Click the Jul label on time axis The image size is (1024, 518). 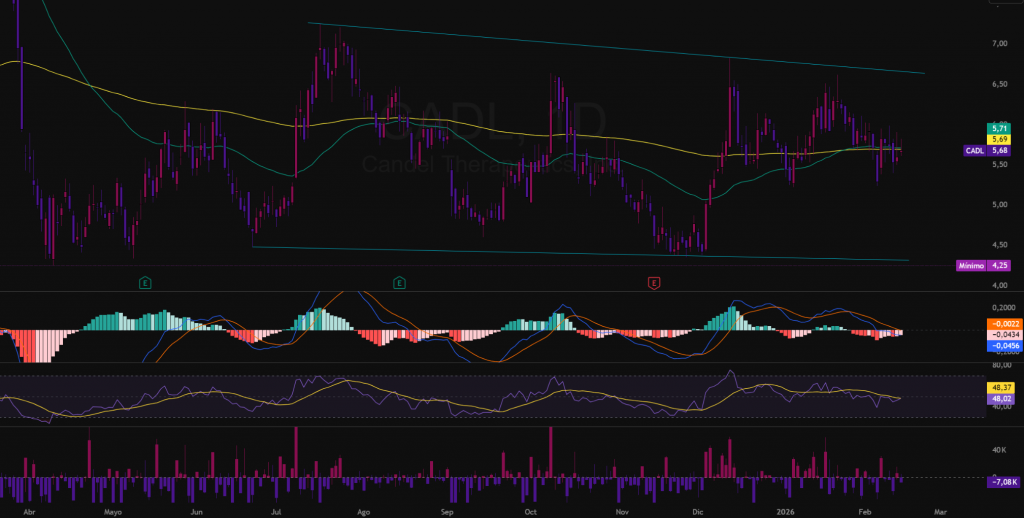coord(278,512)
